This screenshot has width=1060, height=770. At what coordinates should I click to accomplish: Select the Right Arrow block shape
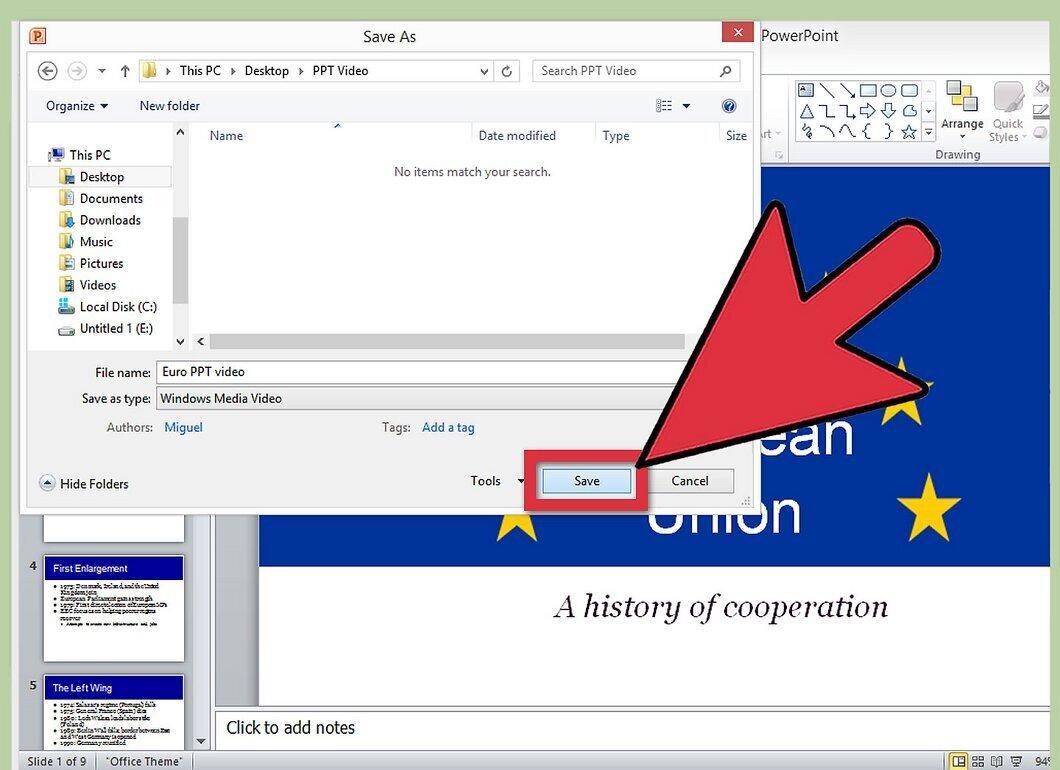[x=868, y=111]
